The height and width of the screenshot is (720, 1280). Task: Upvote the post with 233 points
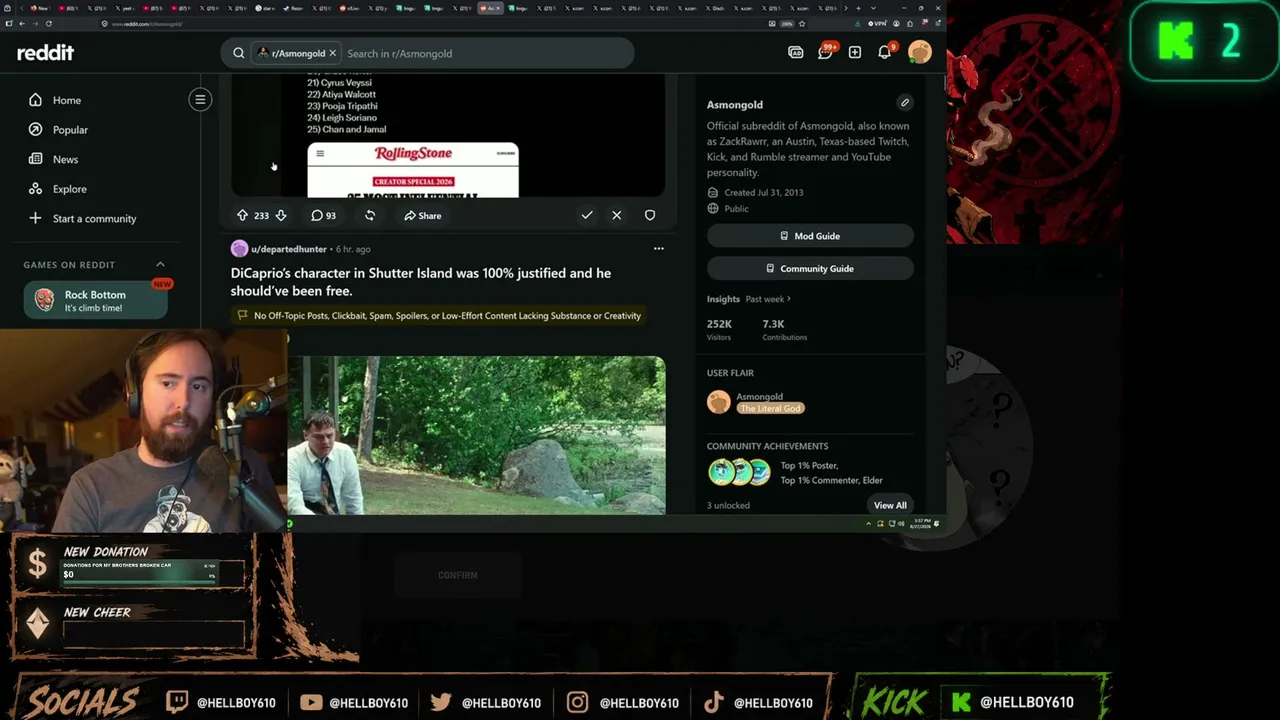(x=242, y=215)
